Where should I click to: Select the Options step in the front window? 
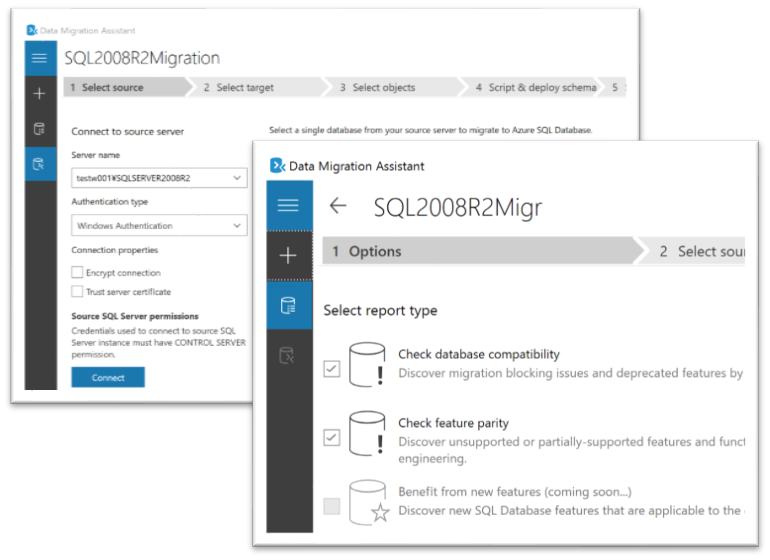point(368,252)
